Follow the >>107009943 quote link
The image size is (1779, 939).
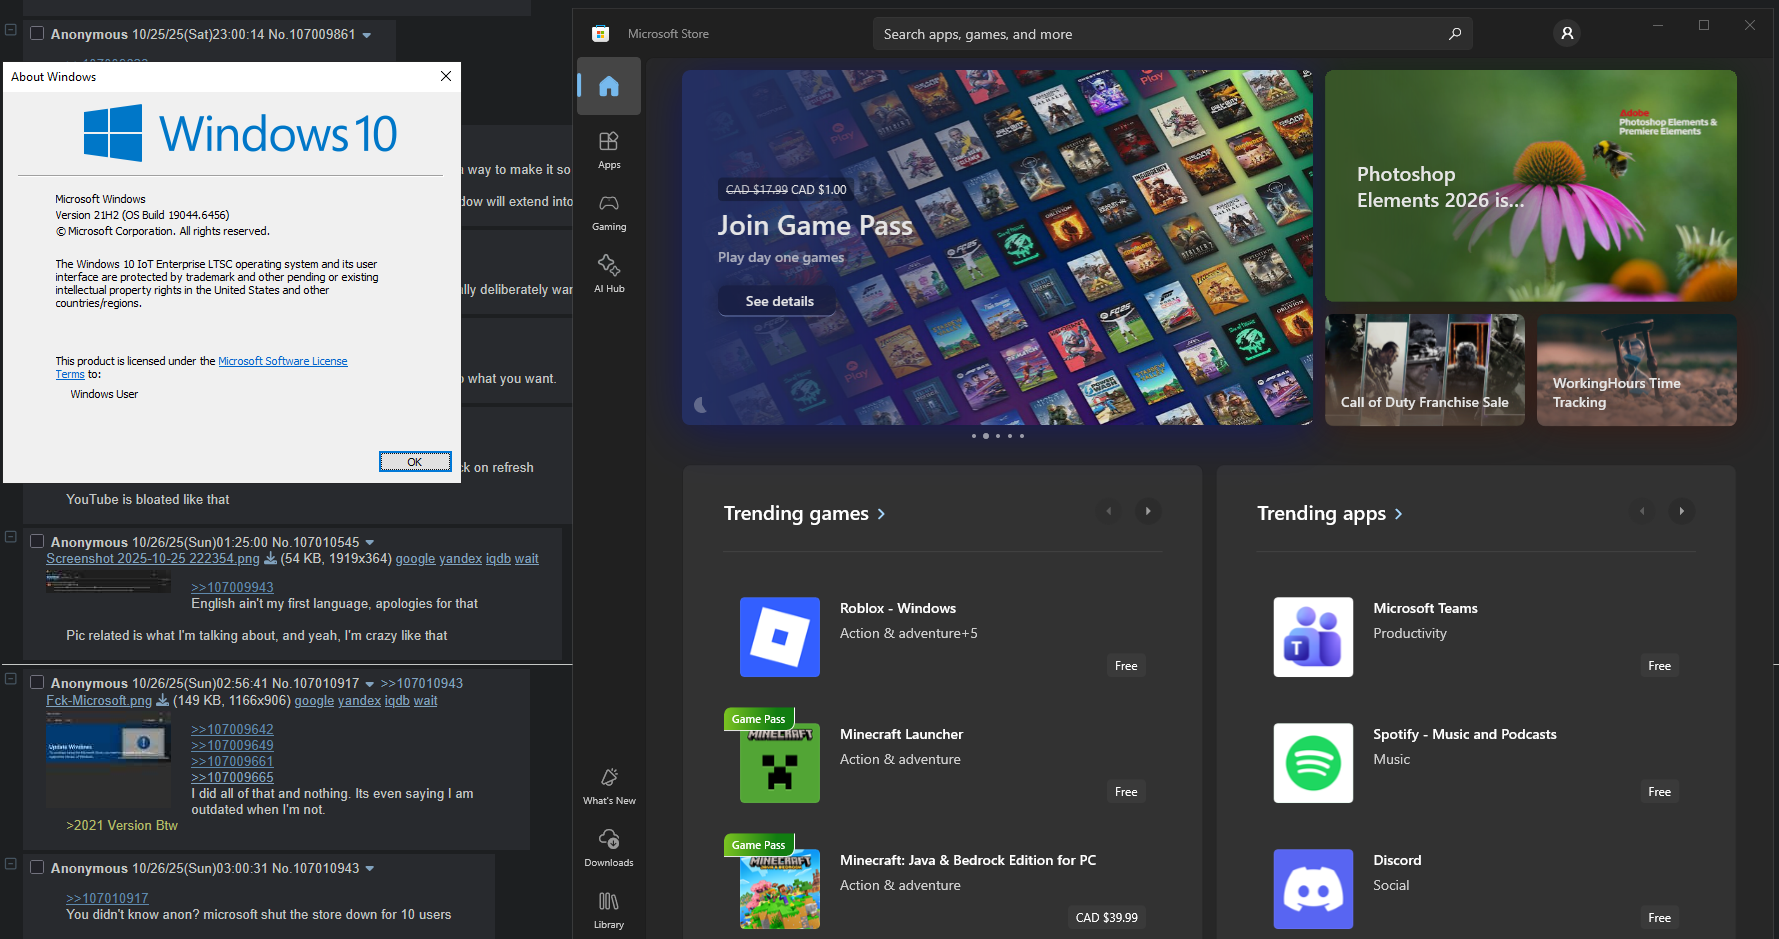[x=232, y=587]
